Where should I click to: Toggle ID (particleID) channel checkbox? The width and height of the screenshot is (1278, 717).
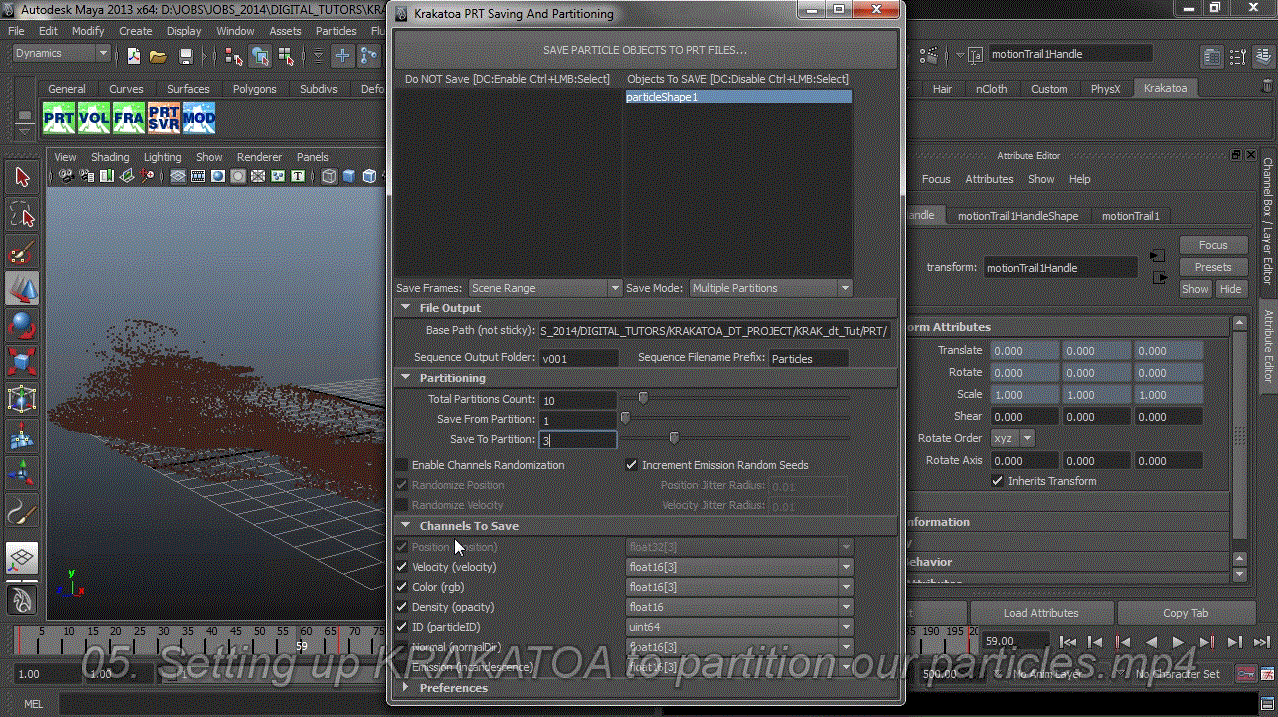(x=402, y=627)
